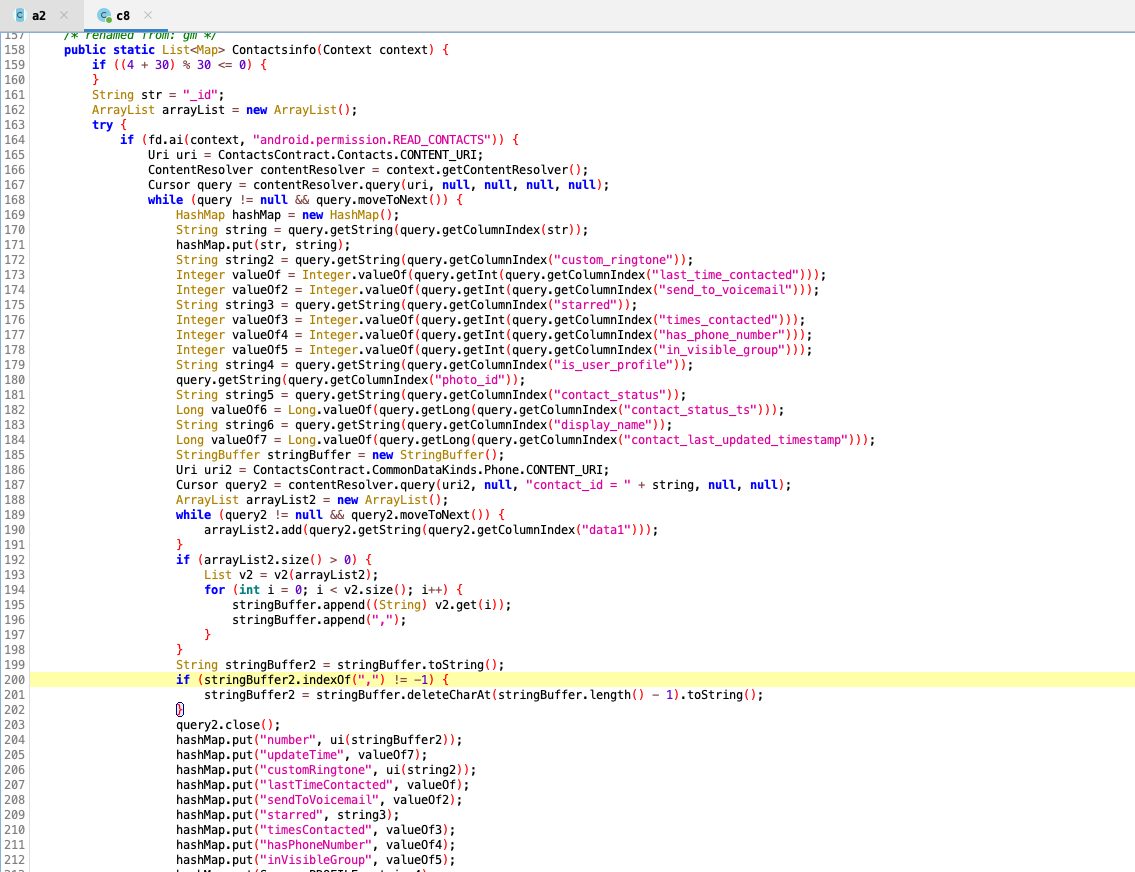
Task: Click line number 187 in gutter
Action: [x=14, y=485]
